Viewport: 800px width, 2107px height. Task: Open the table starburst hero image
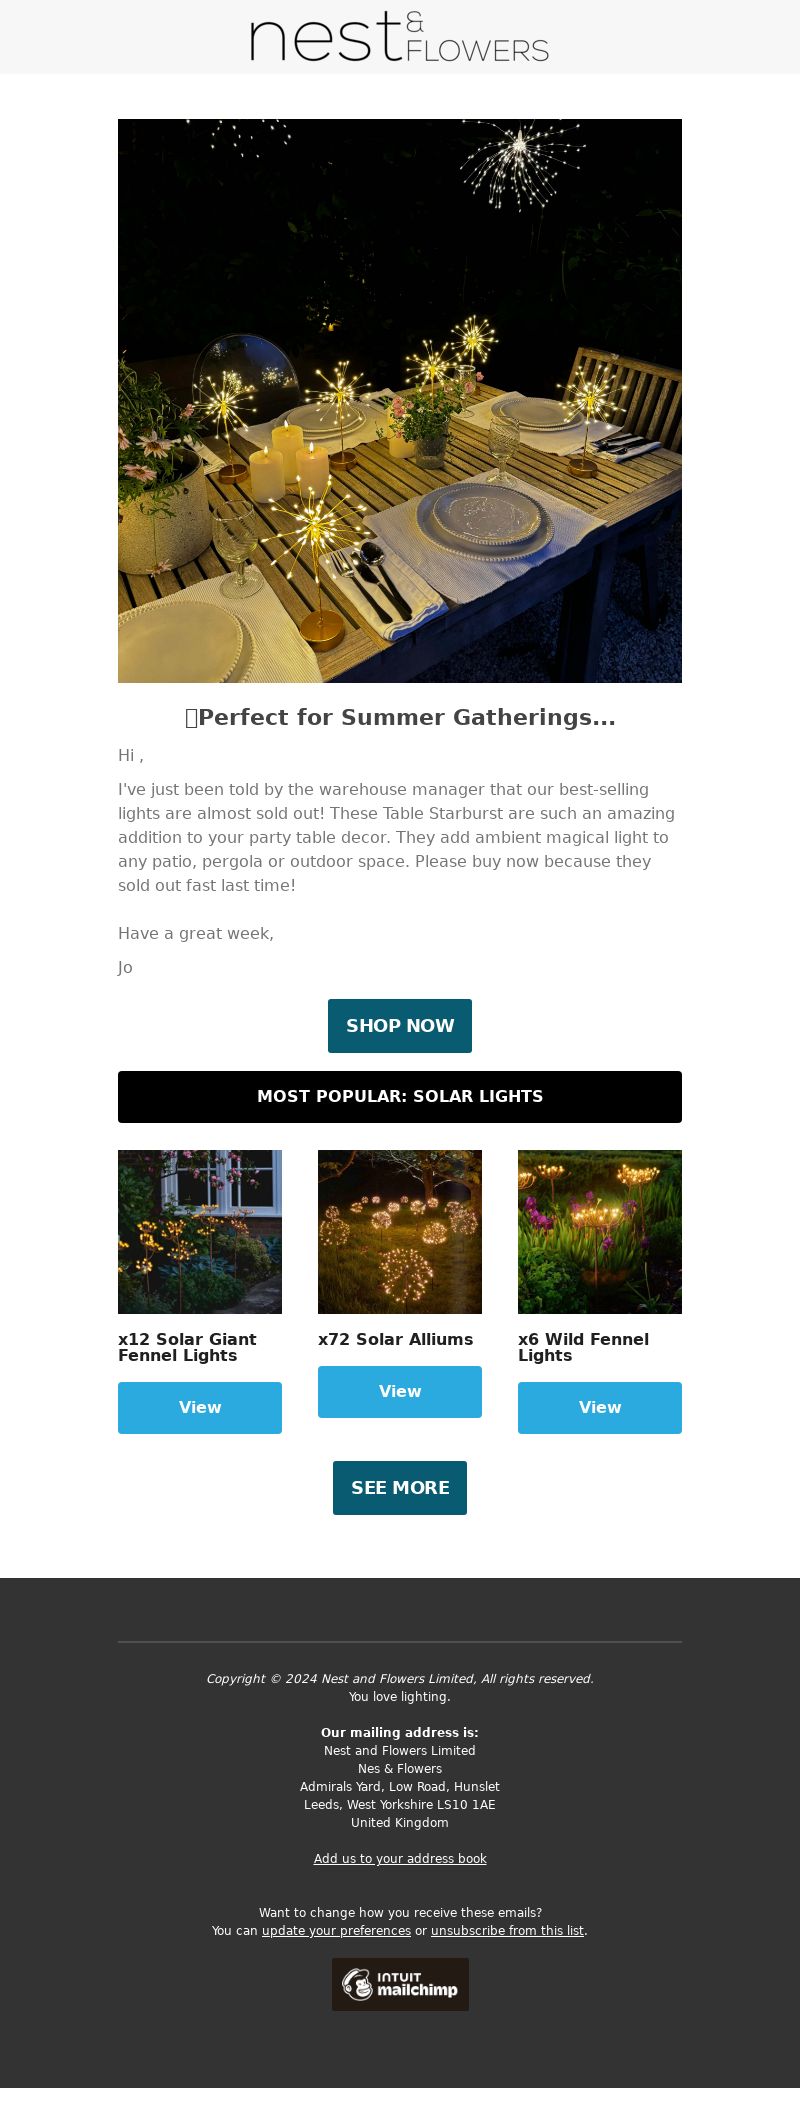(400, 401)
